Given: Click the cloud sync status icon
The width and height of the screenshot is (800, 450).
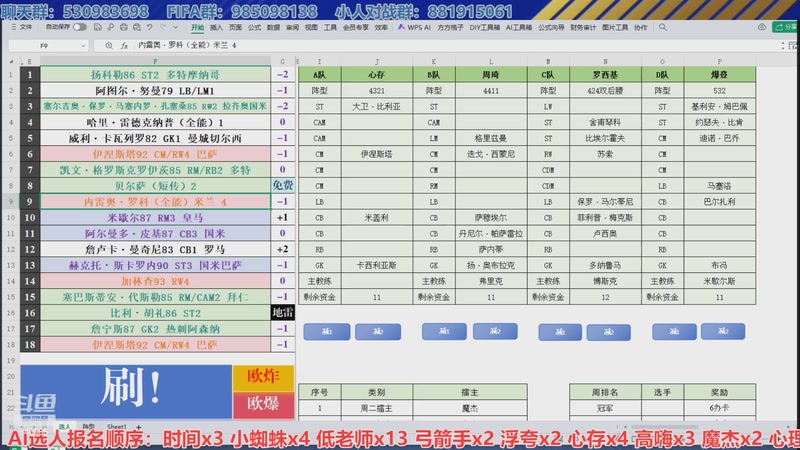Looking at the screenshot, I should (762, 27).
